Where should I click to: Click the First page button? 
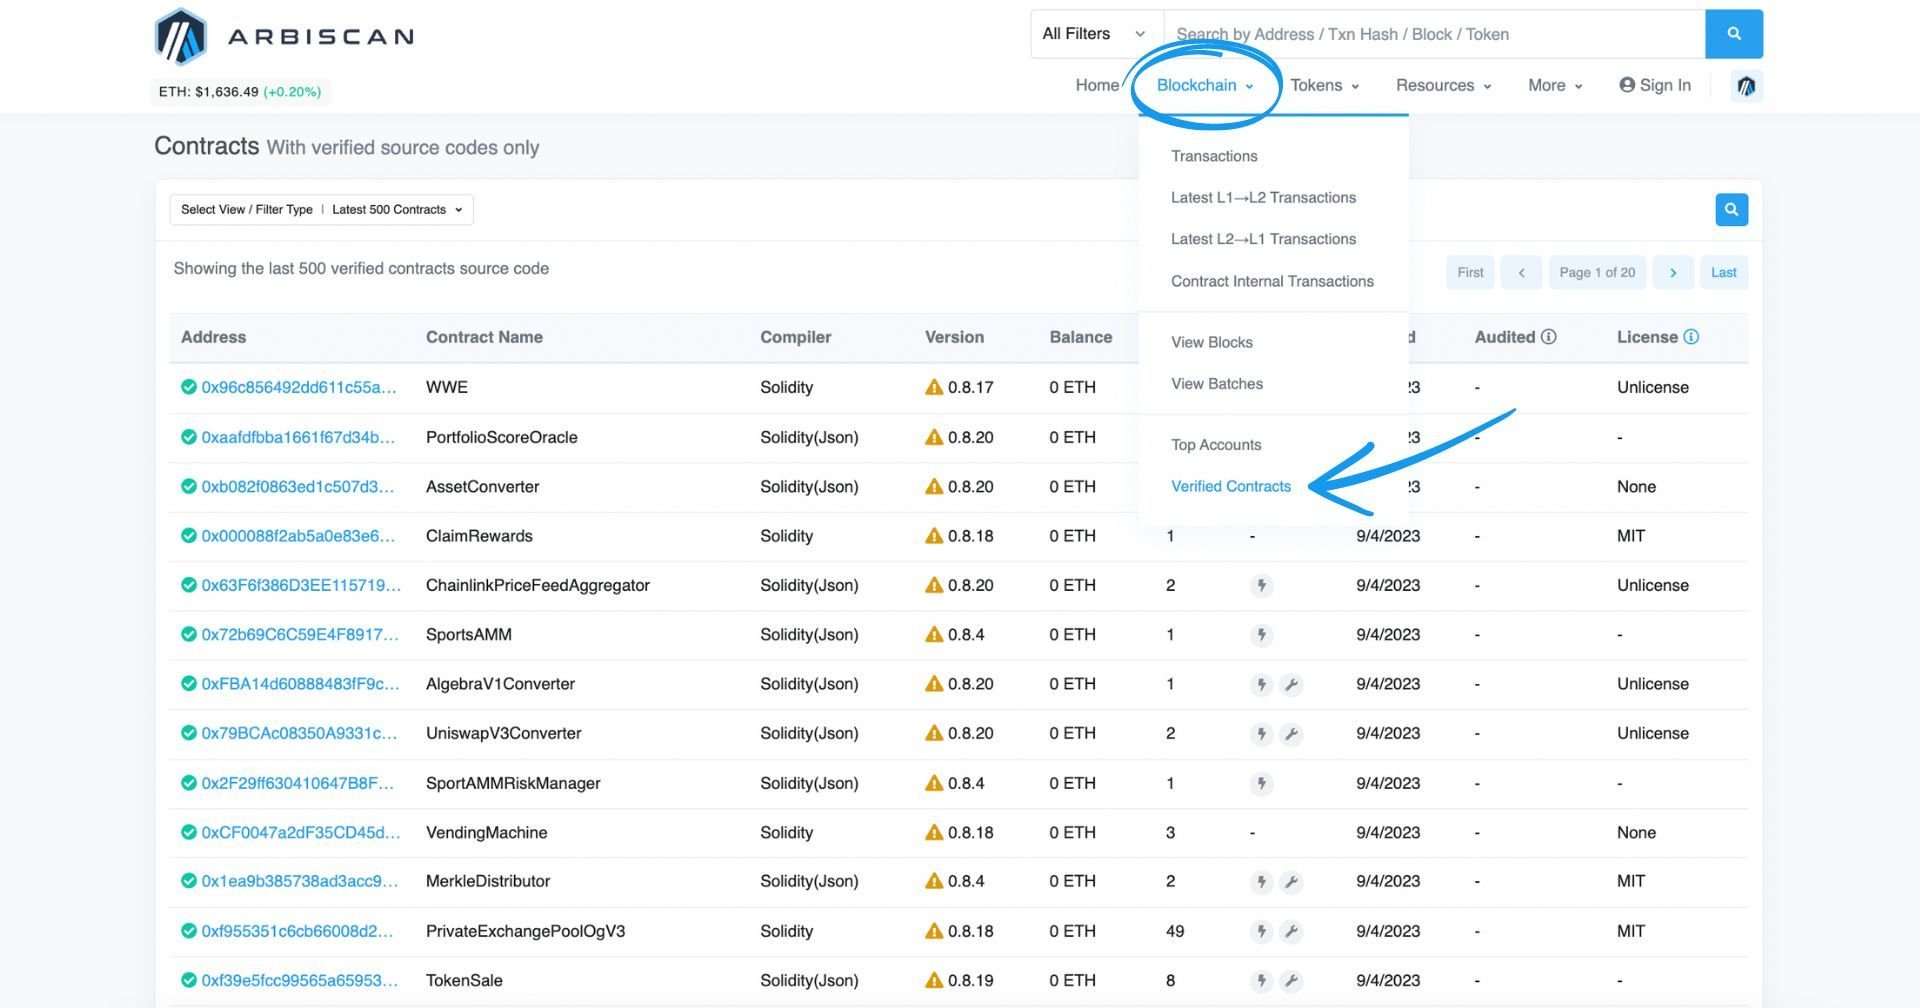(1470, 272)
